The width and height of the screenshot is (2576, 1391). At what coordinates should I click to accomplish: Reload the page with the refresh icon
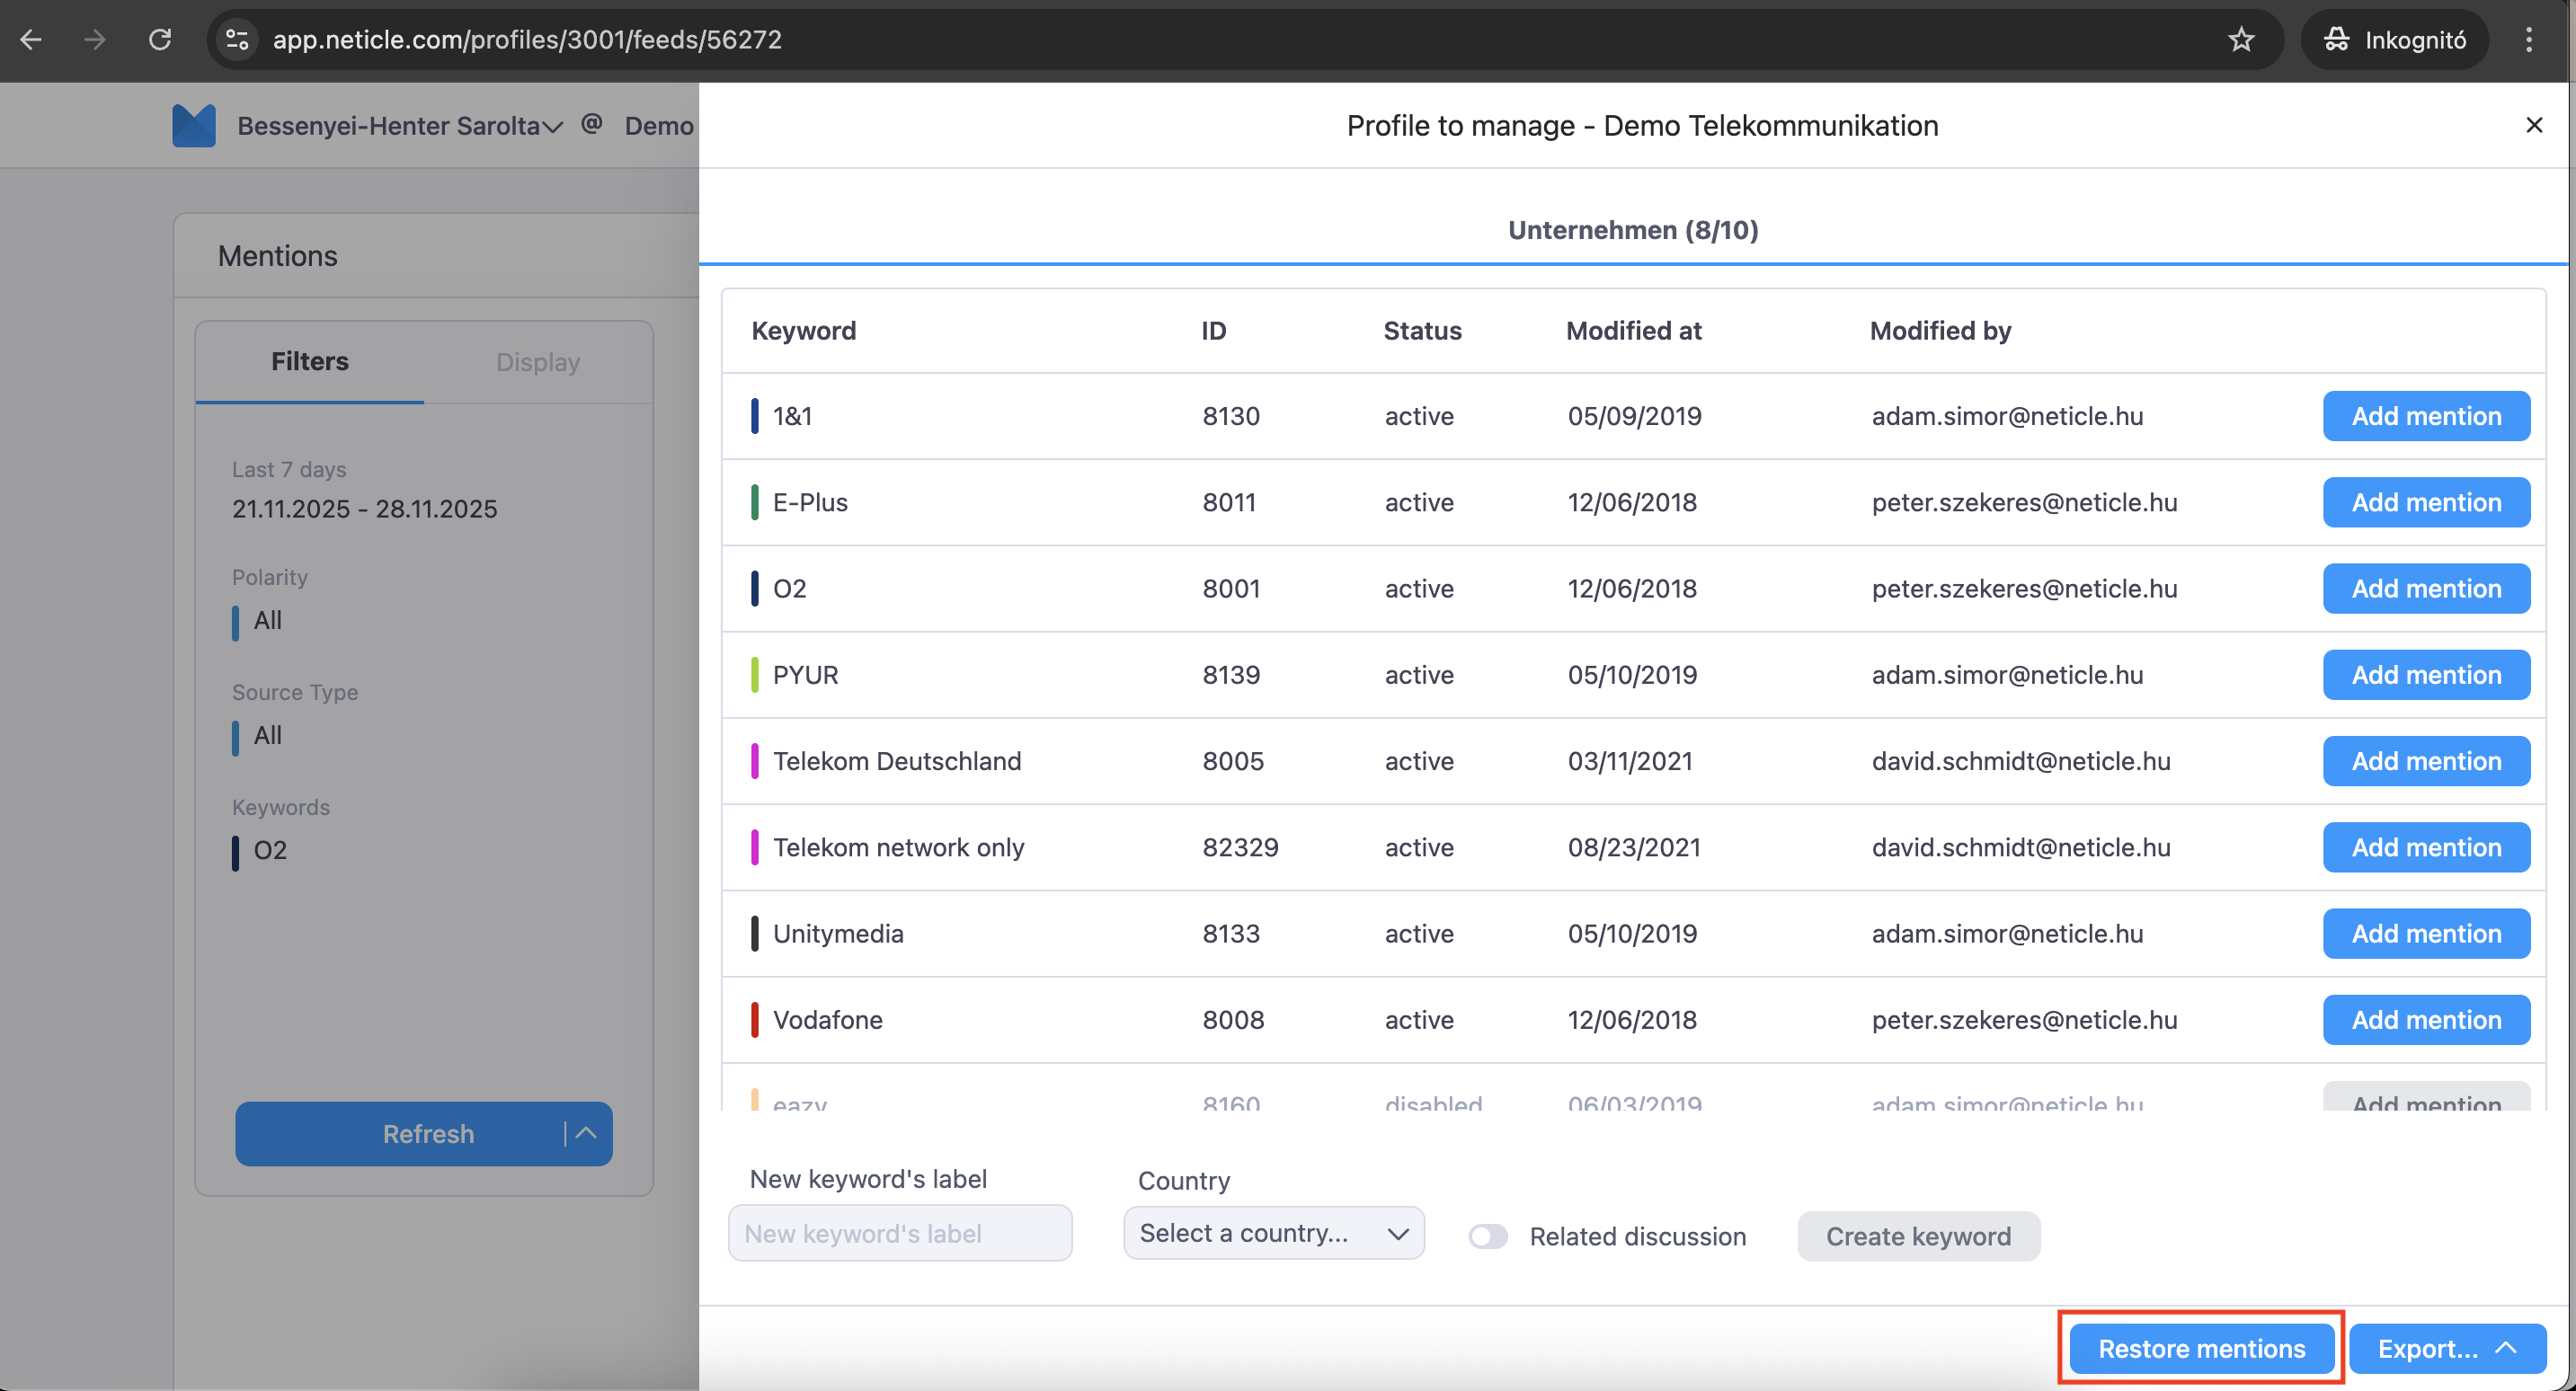(x=160, y=39)
